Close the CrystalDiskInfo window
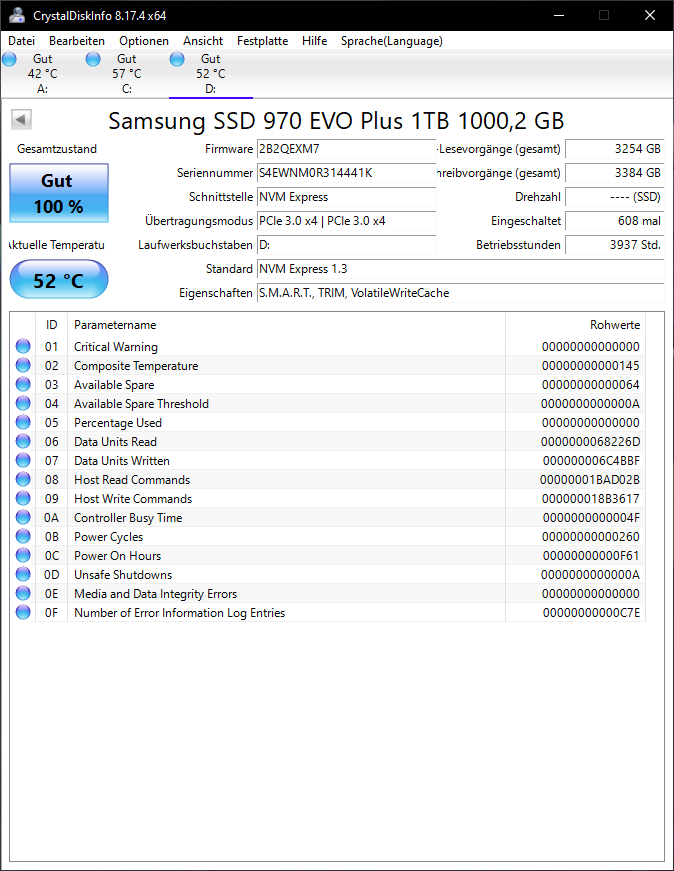Screen dimensions: 674x871 [650, 16]
